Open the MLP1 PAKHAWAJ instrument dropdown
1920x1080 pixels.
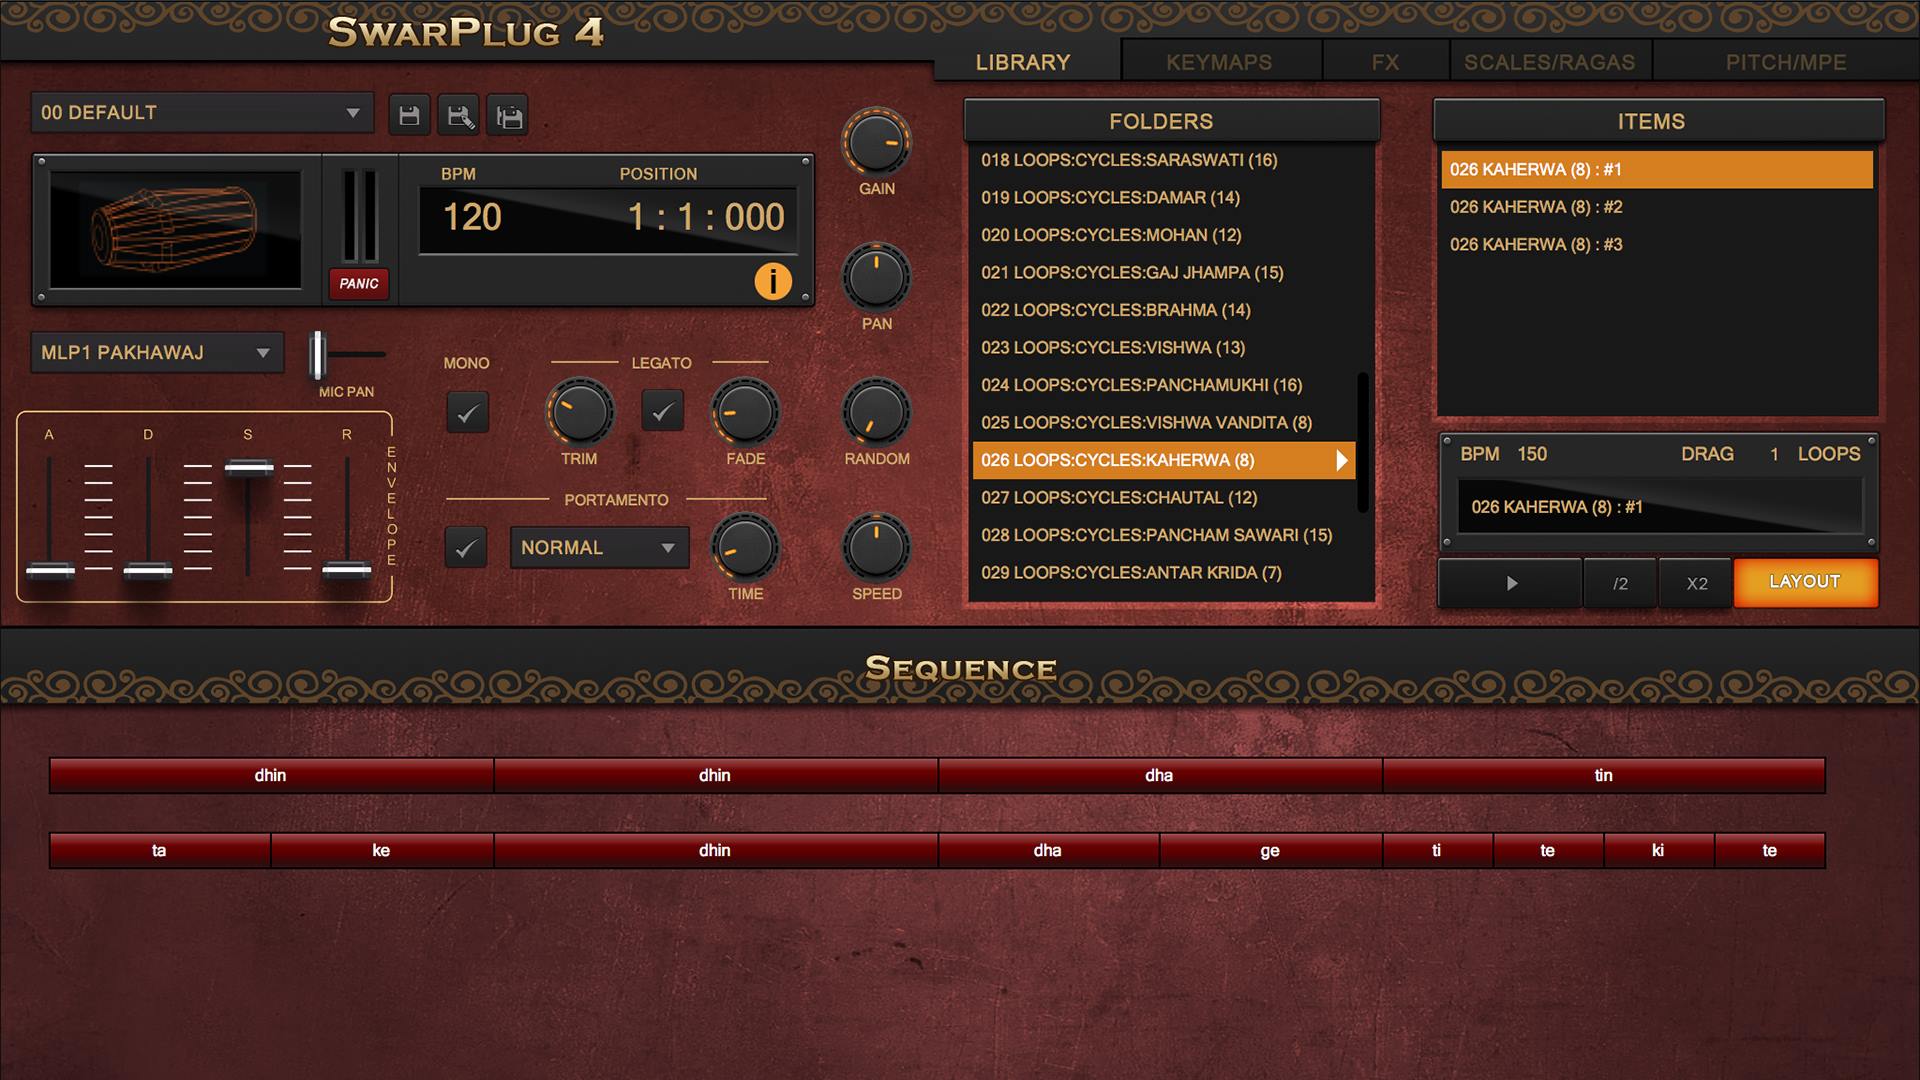157,353
